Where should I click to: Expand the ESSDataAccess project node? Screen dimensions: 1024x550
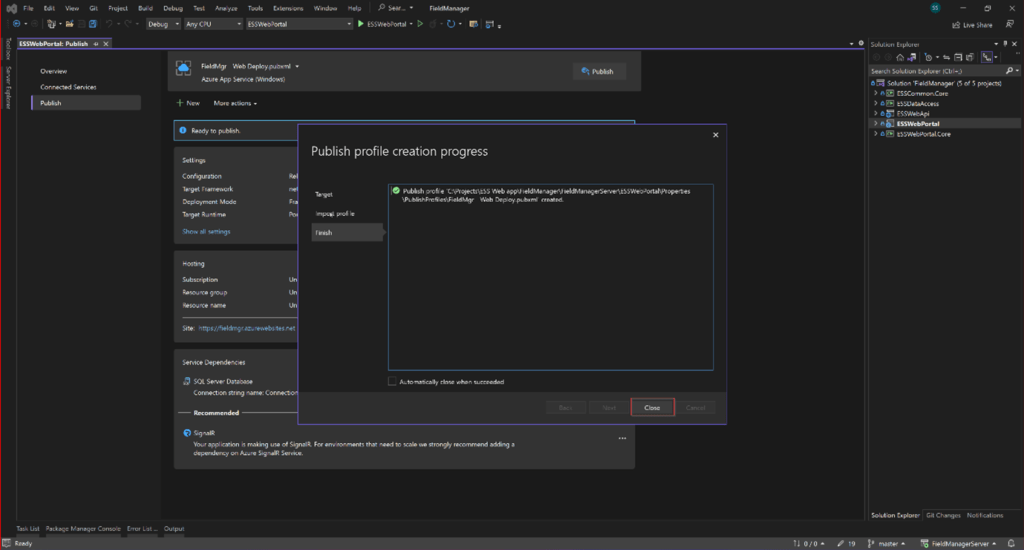(x=876, y=103)
